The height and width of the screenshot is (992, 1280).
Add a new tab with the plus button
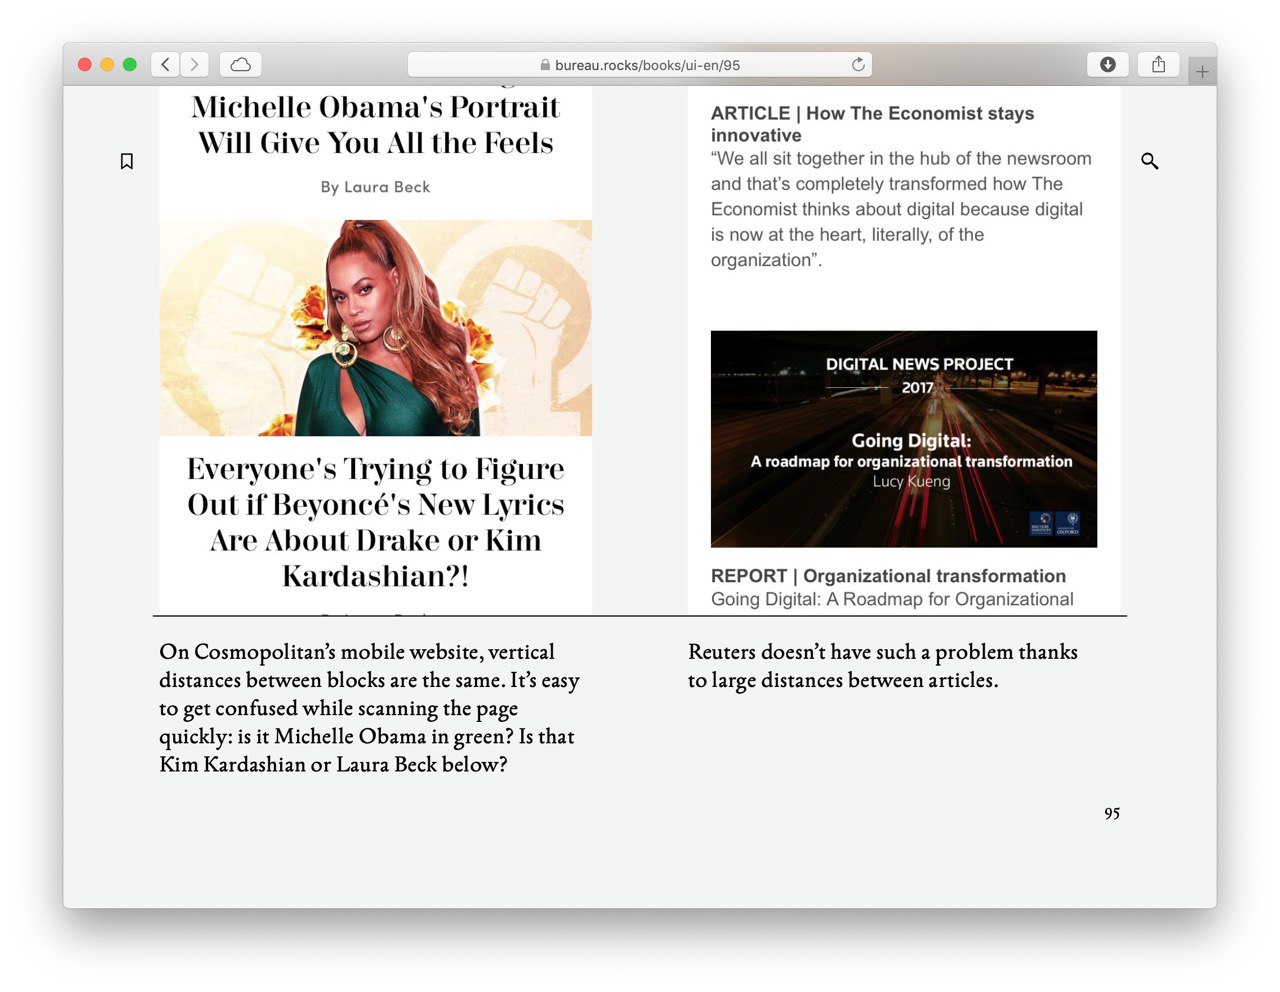click(1202, 71)
